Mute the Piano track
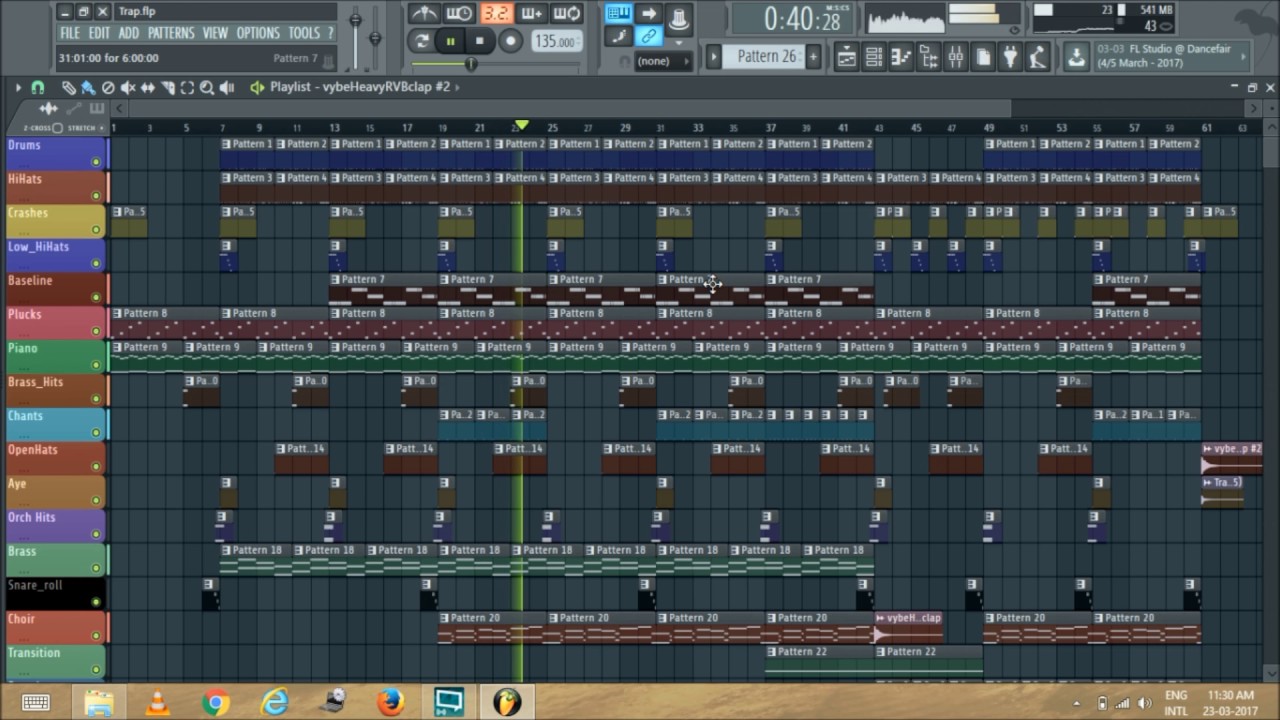Image resolution: width=1280 pixels, height=720 pixels. 96,365
